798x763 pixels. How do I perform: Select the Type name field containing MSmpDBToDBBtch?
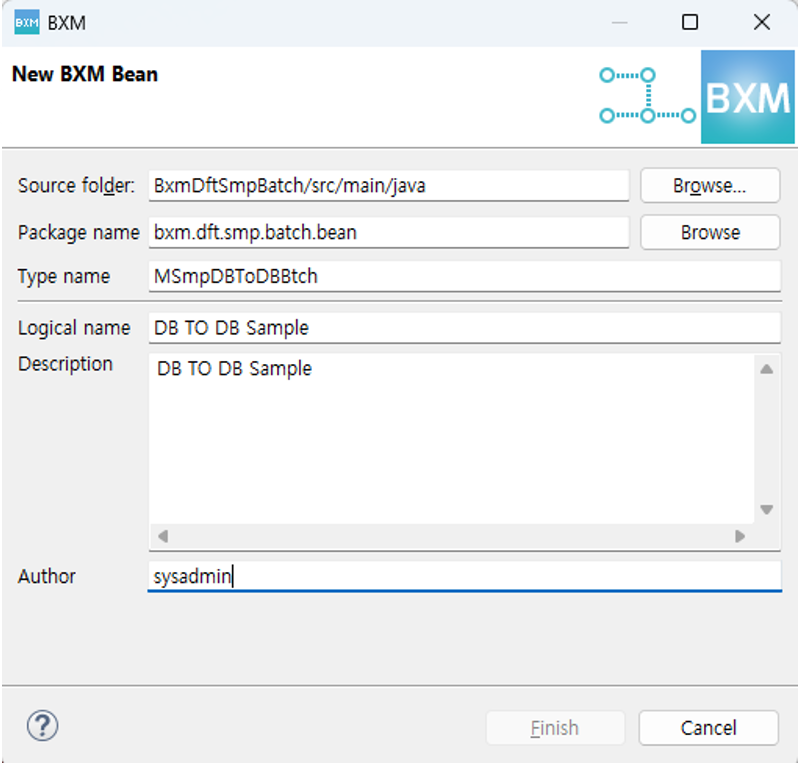464,276
